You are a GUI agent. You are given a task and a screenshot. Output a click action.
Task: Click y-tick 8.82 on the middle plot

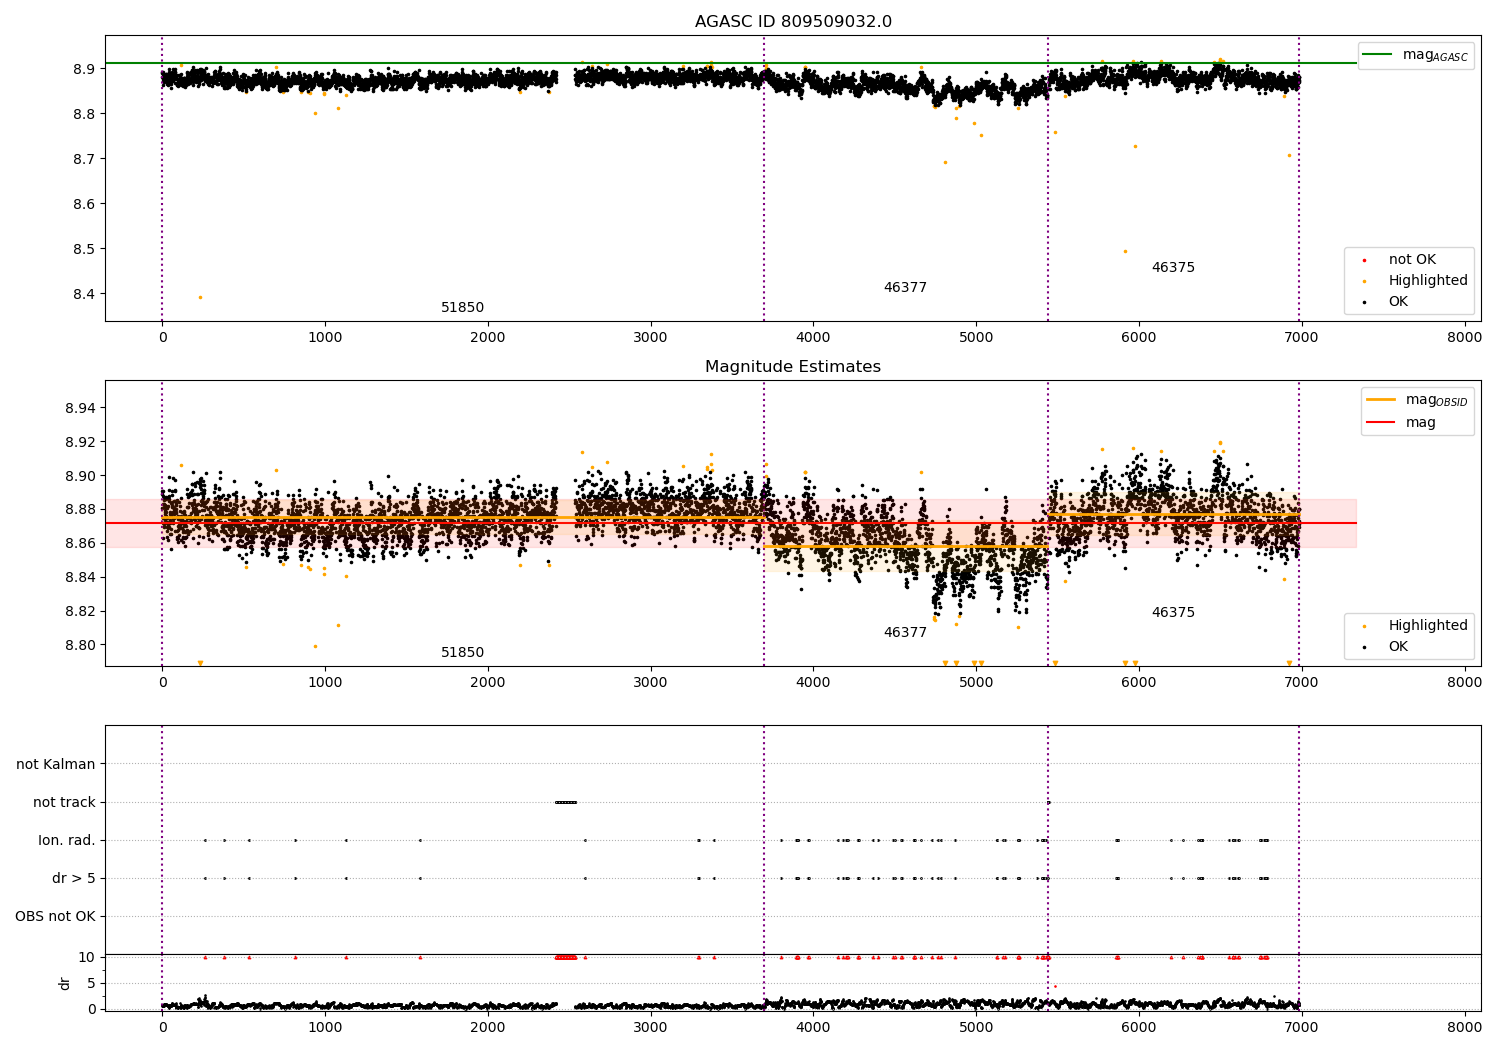point(80,611)
